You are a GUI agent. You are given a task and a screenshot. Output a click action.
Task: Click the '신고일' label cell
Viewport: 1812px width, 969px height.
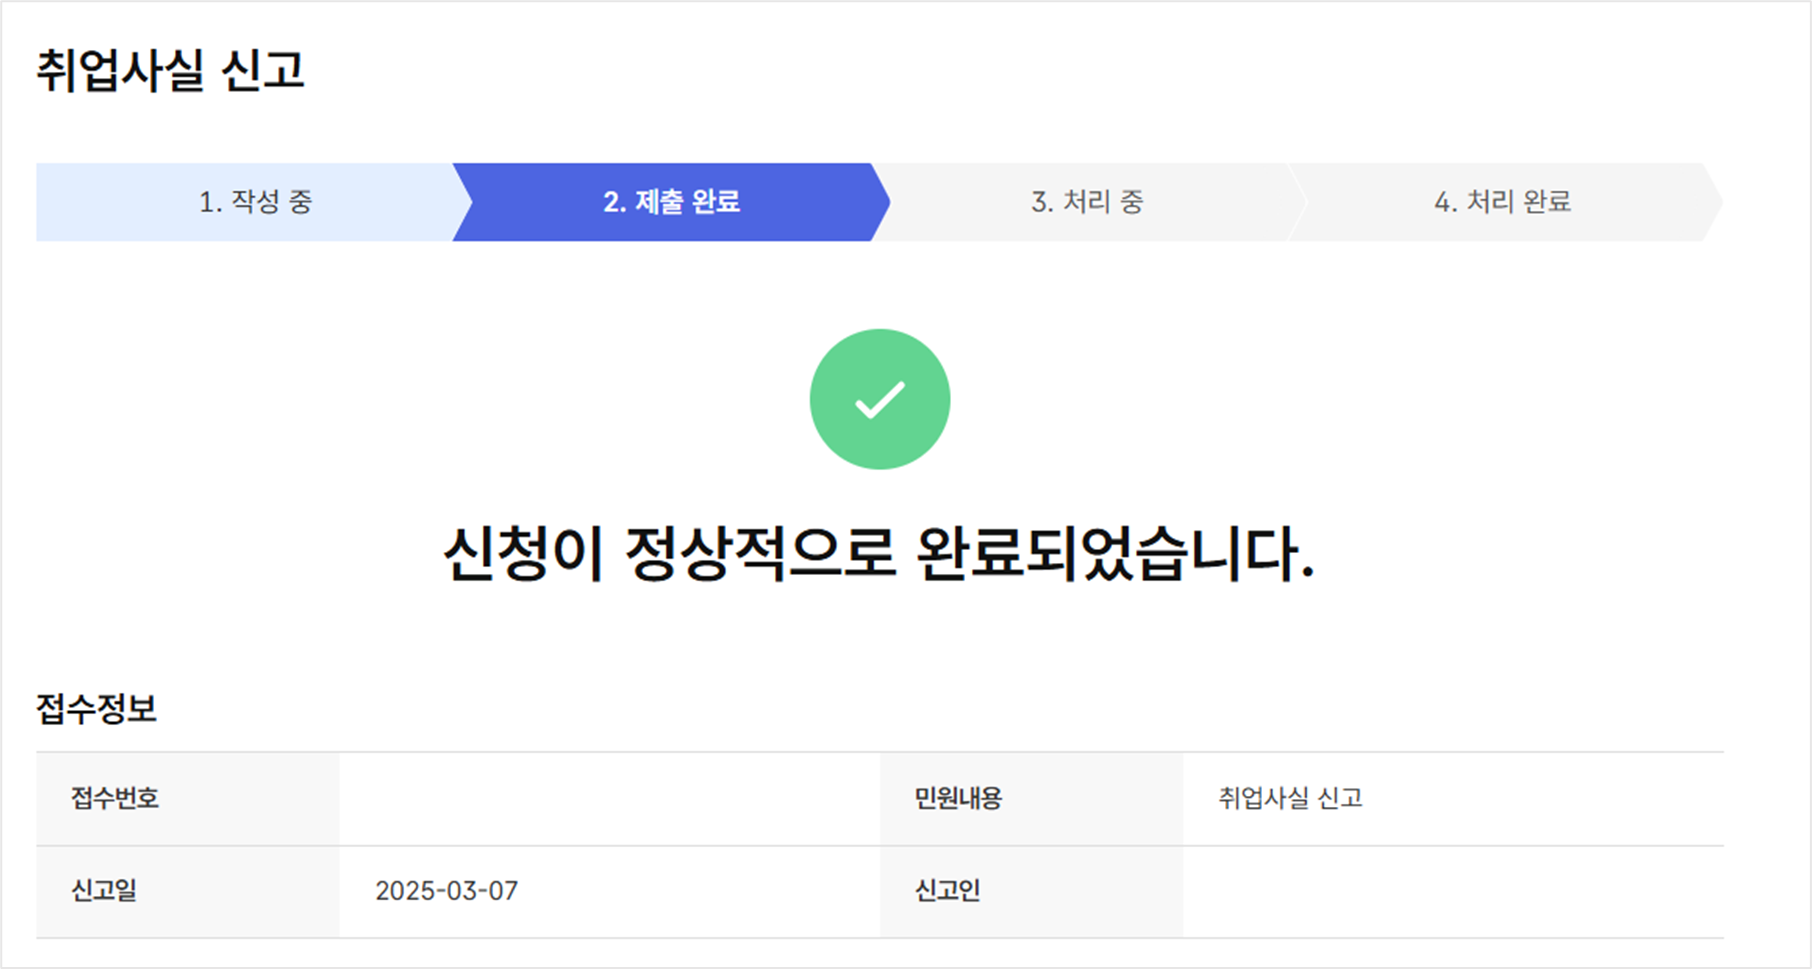tap(188, 892)
